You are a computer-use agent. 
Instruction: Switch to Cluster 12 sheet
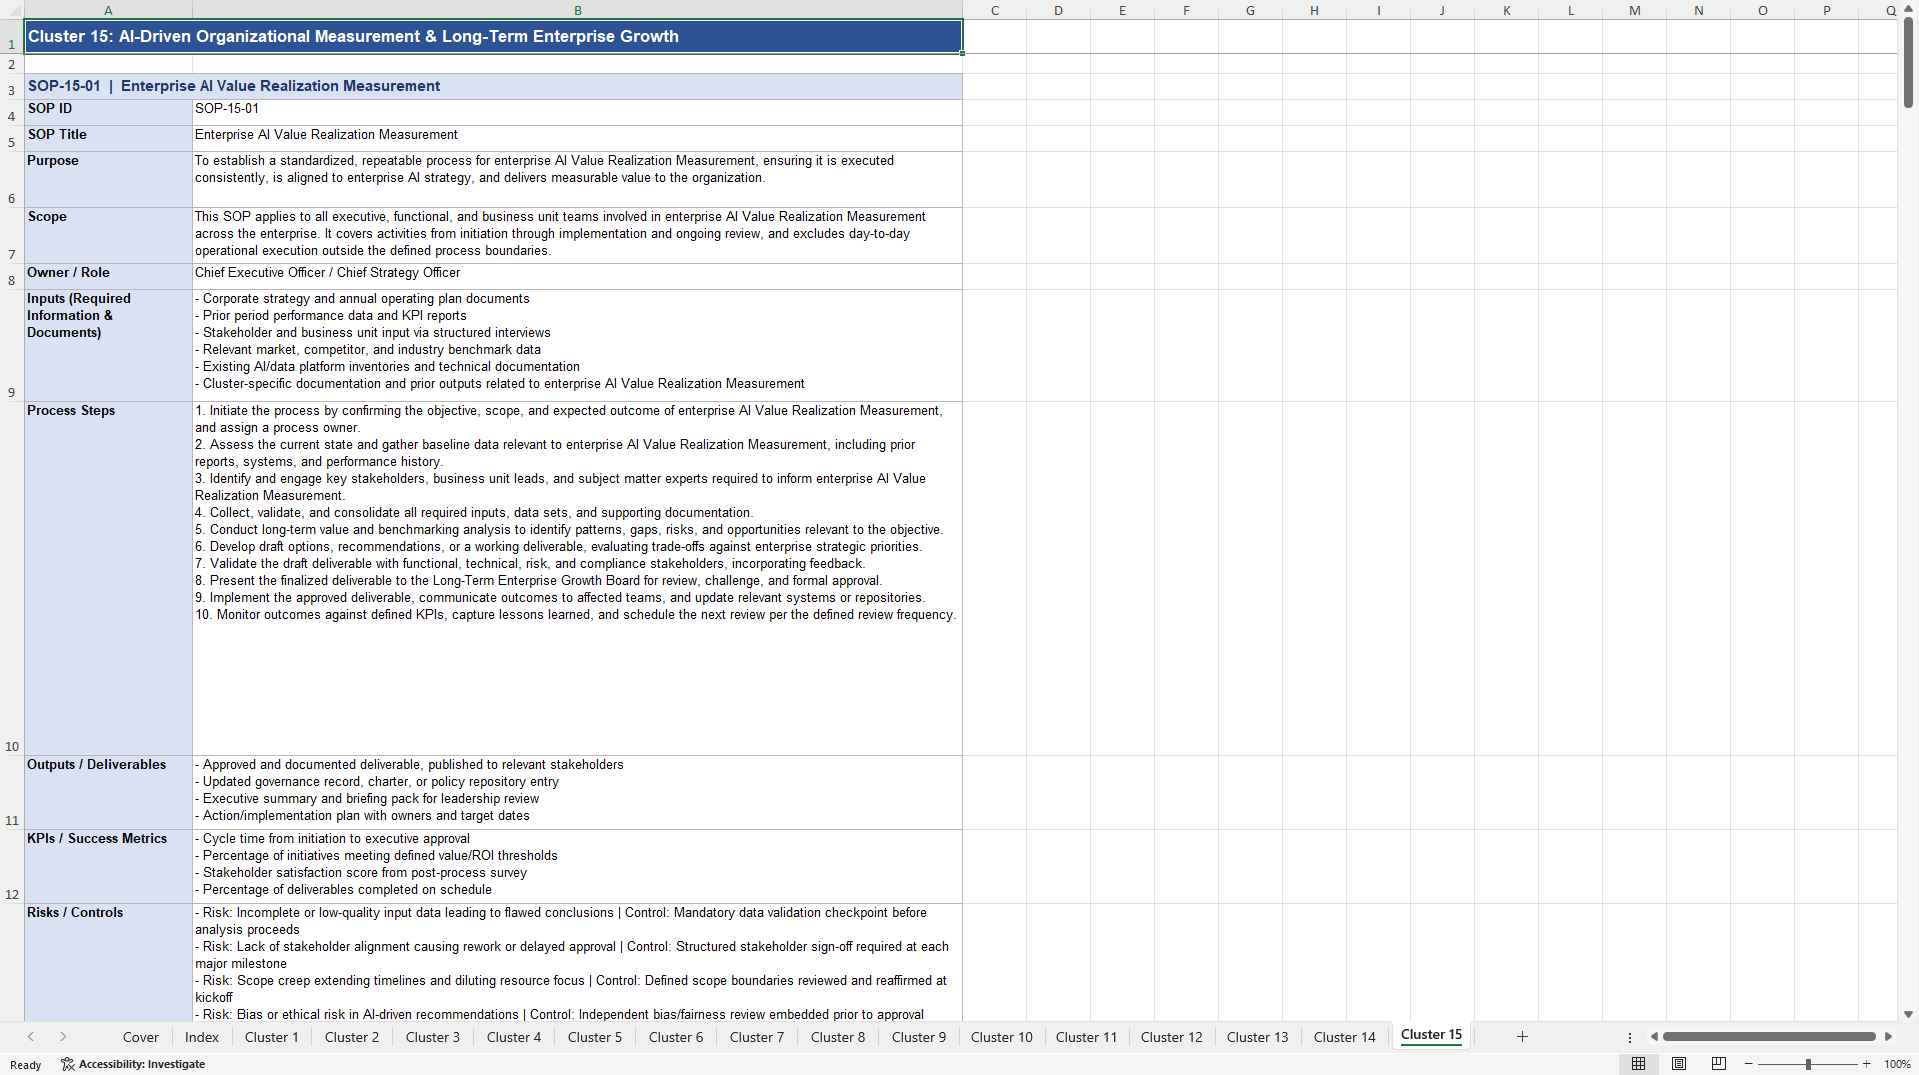[1172, 1037]
